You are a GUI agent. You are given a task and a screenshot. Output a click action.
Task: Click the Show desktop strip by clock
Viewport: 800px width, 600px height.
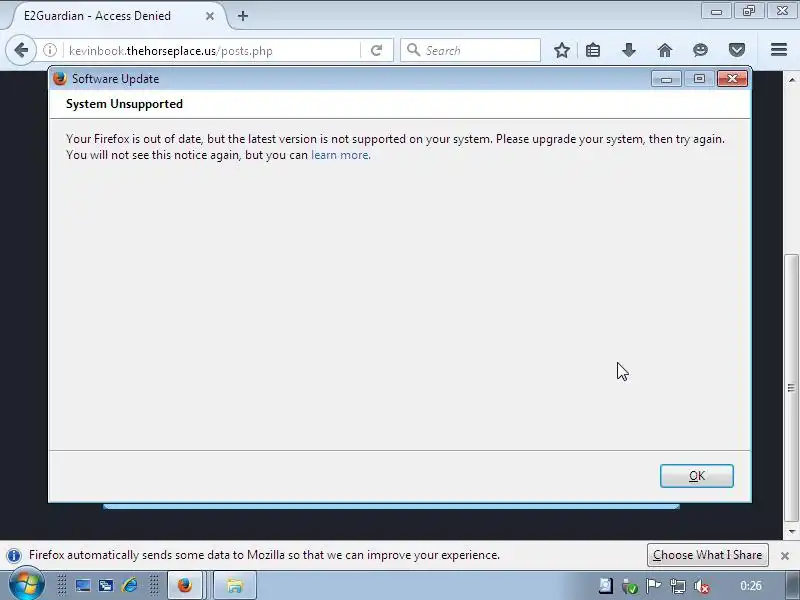pos(793,585)
